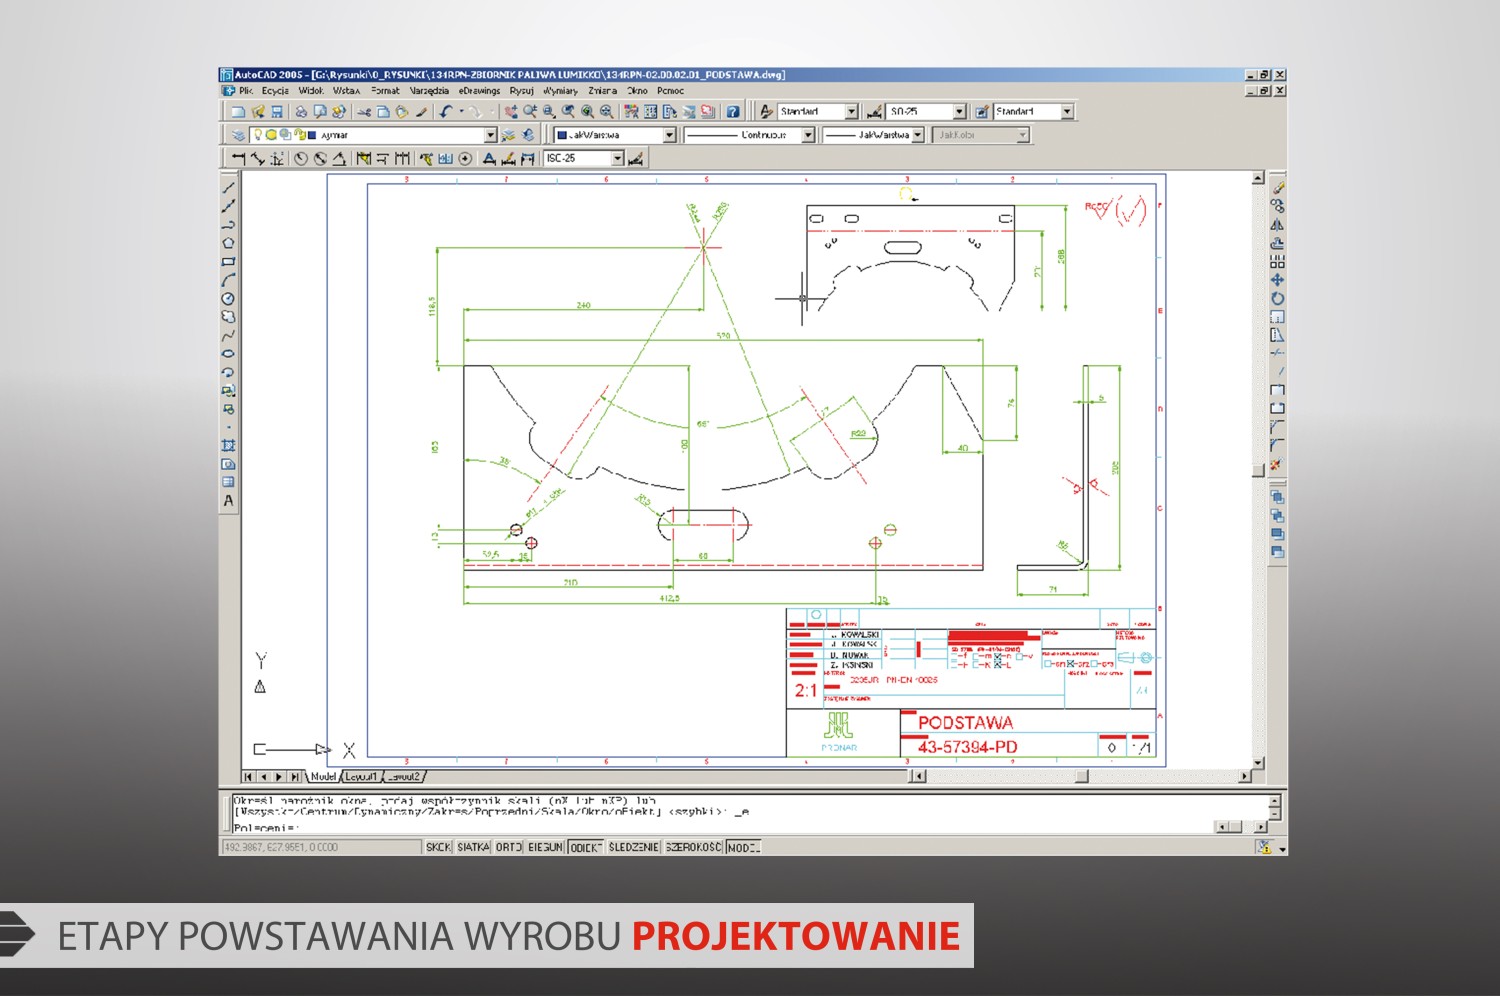Switch to the Layout1 tab

pyautogui.click(x=361, y=776)
